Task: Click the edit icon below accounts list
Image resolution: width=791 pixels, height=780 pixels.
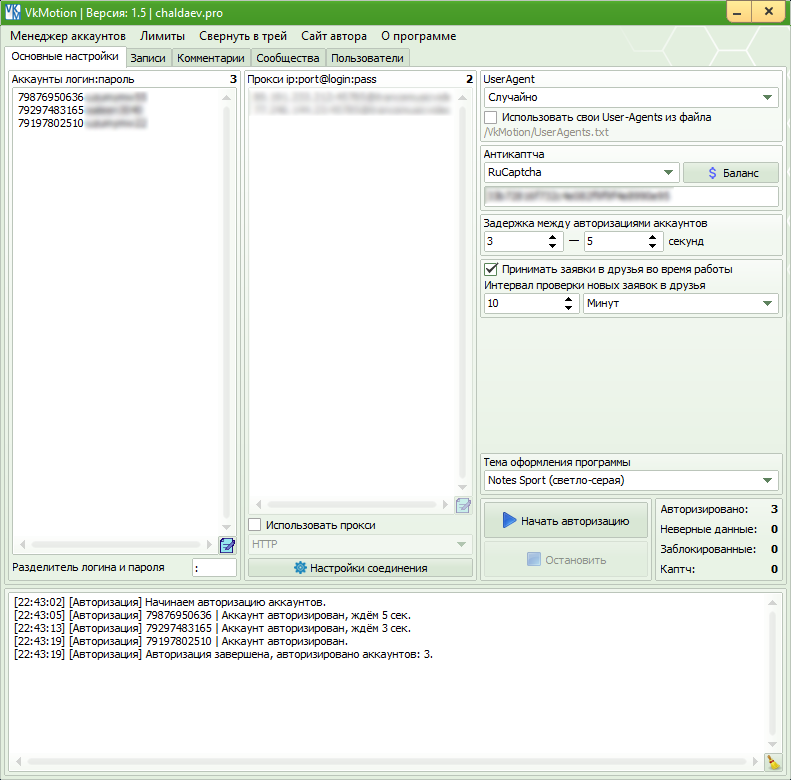Action: [x=227, y=545]
